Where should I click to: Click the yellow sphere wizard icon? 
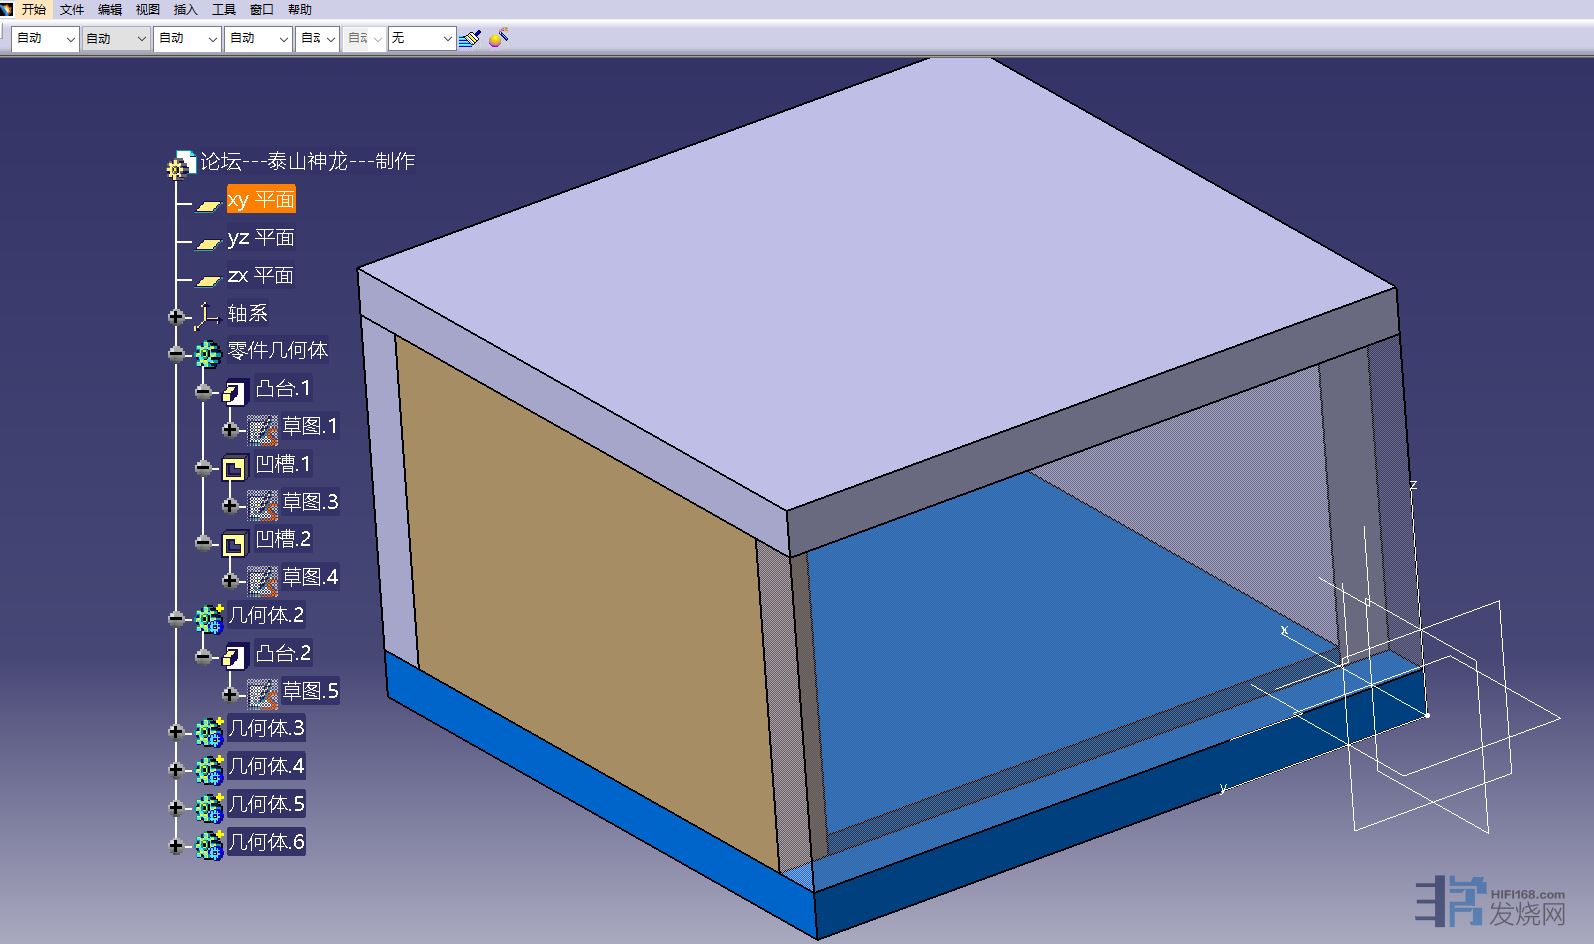tap(498, 38)
